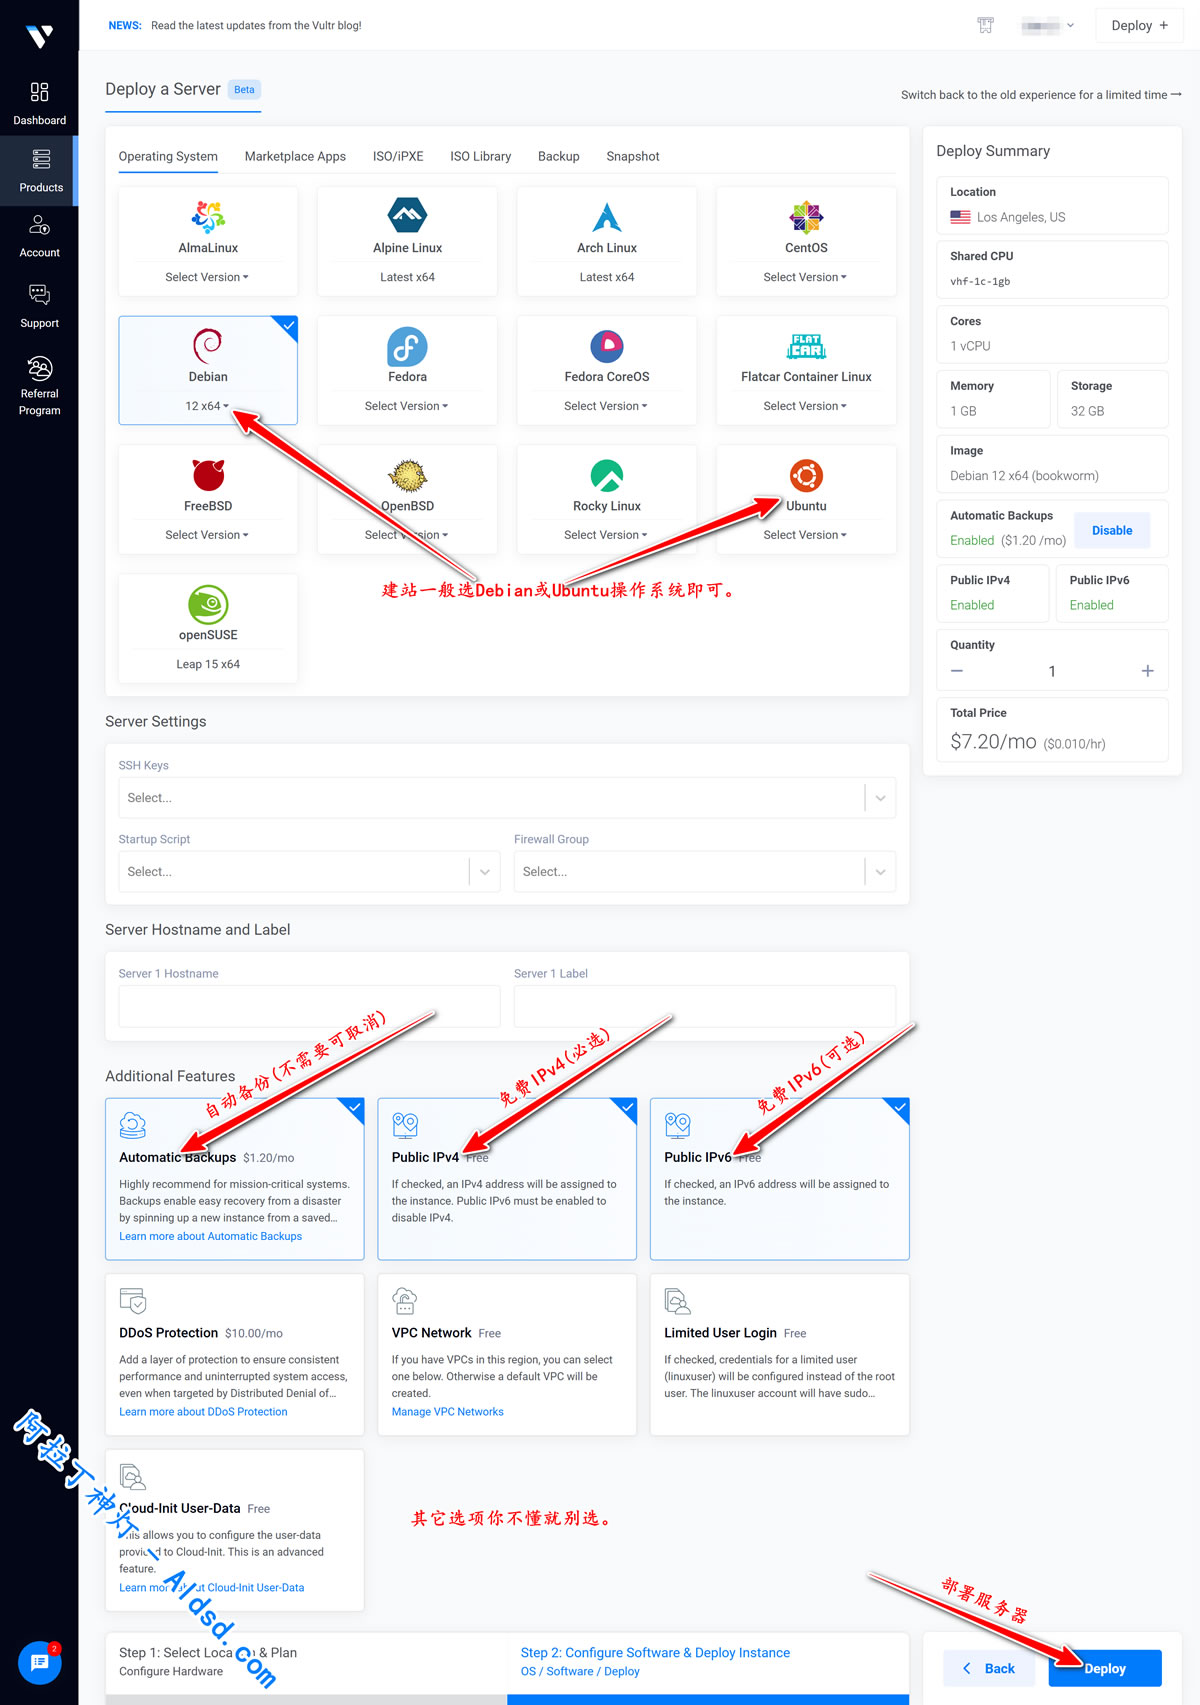The image size is (1200, 1705).
Task: Select Flatcar Container Linux icon
Action: click(x=806, y=346)
